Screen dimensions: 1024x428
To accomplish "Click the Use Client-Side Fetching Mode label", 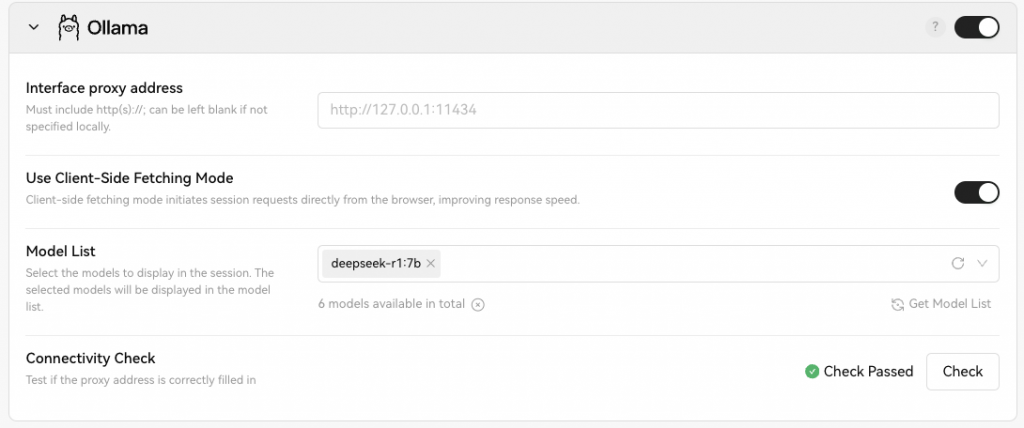I will point(129,178).
